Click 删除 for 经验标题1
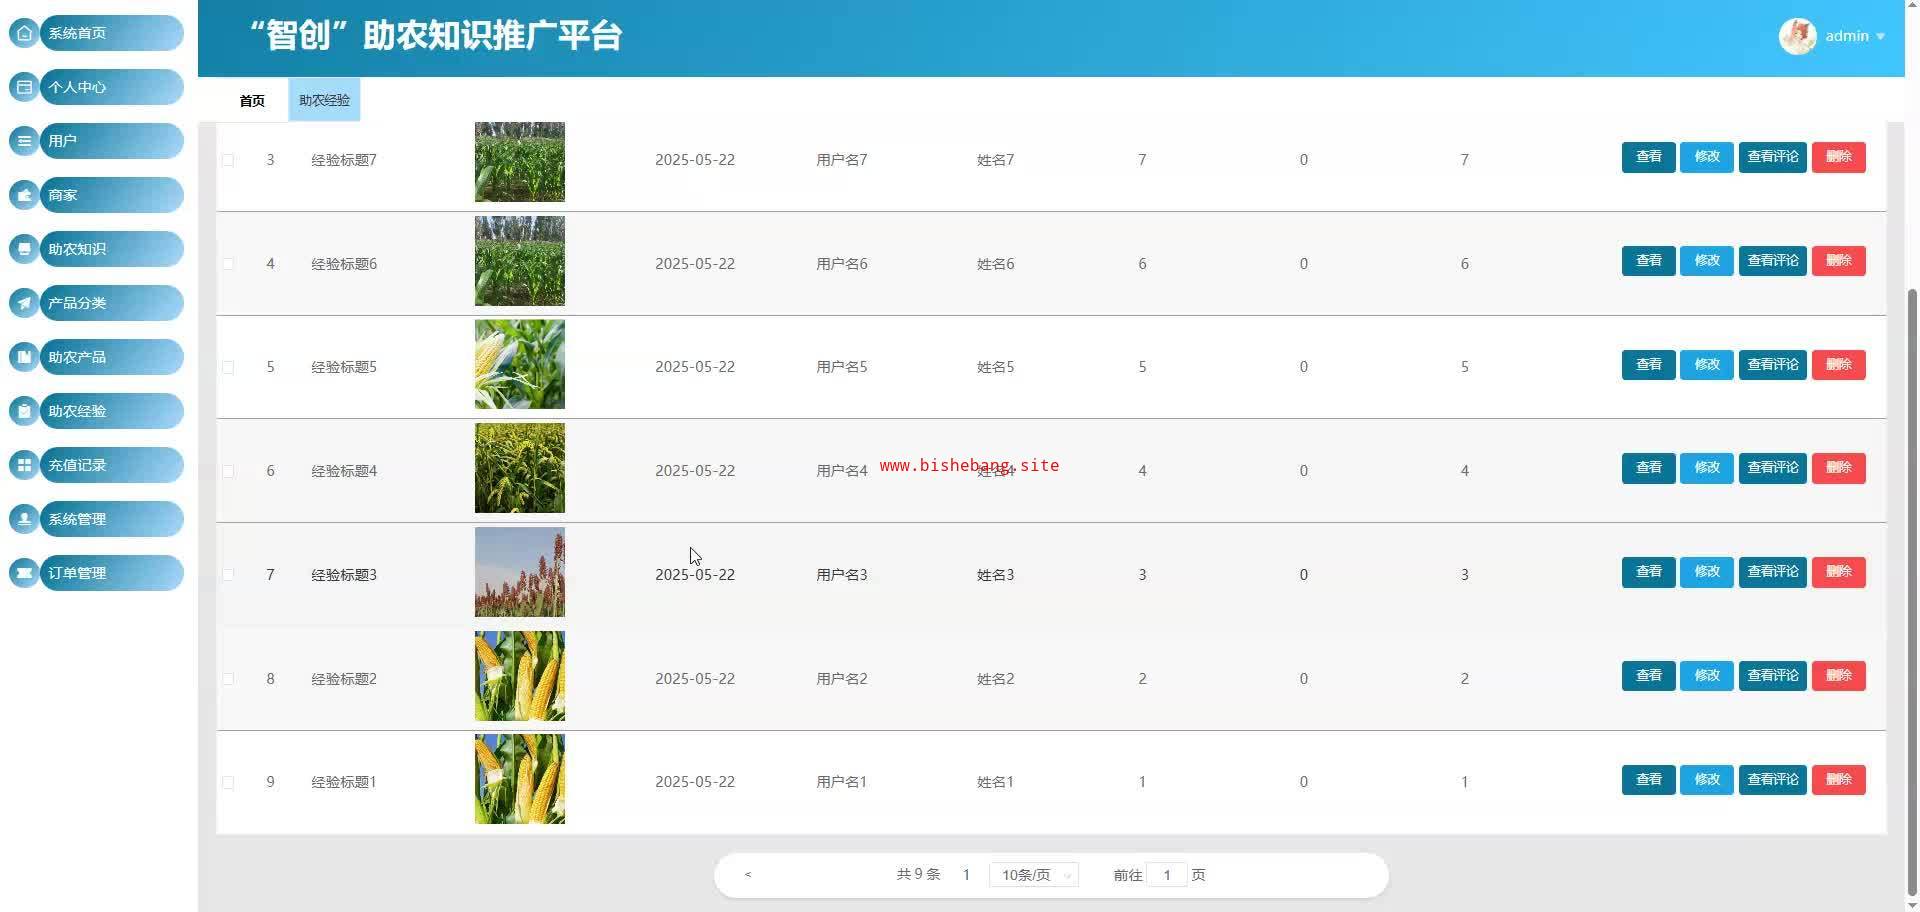1920x912 pixels. coord(1838,780)
